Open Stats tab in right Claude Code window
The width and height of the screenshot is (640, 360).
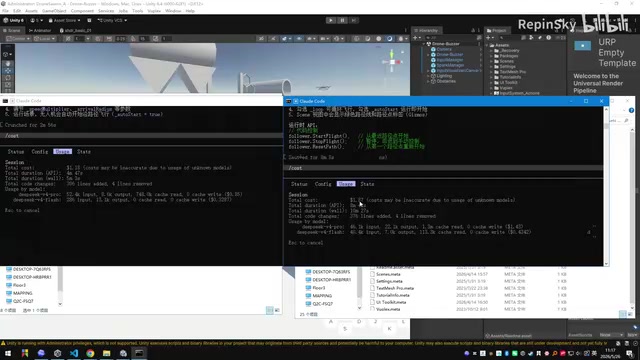point(367,184)
